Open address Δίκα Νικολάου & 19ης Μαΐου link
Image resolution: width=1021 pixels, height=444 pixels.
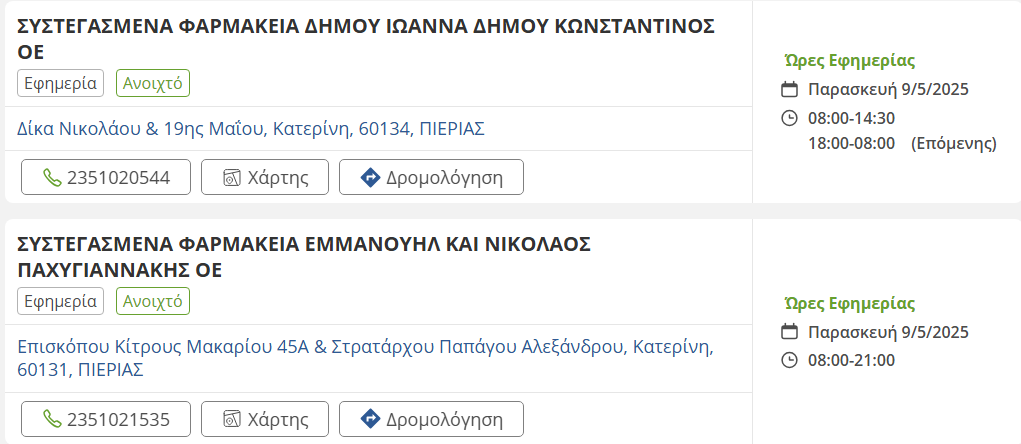tap(251, 129)
